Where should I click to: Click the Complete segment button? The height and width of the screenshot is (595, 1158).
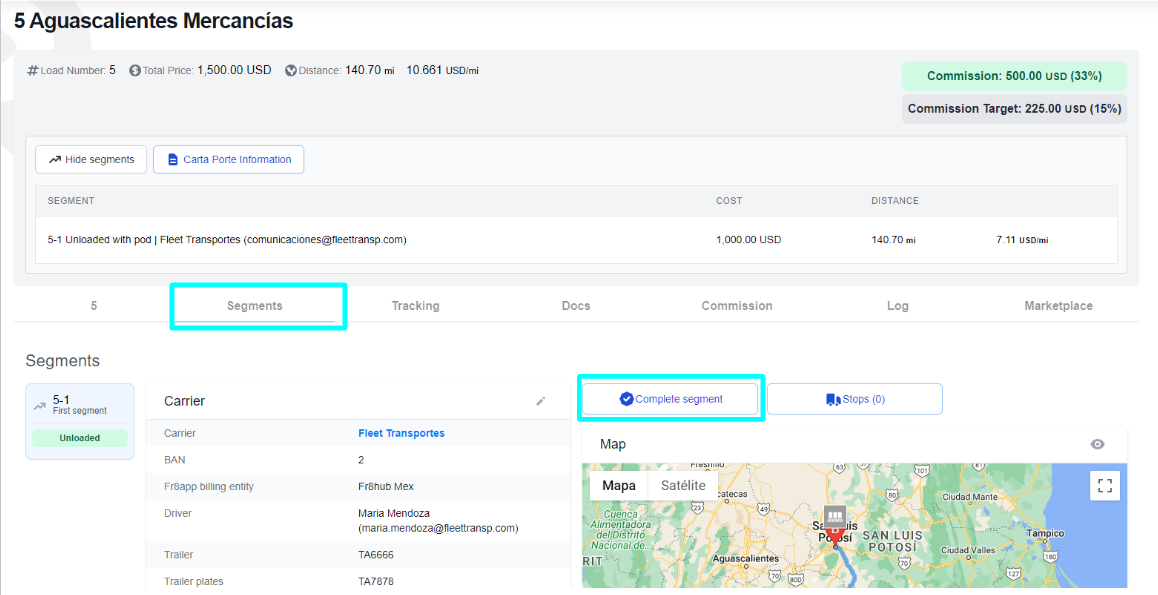(670, 398)
